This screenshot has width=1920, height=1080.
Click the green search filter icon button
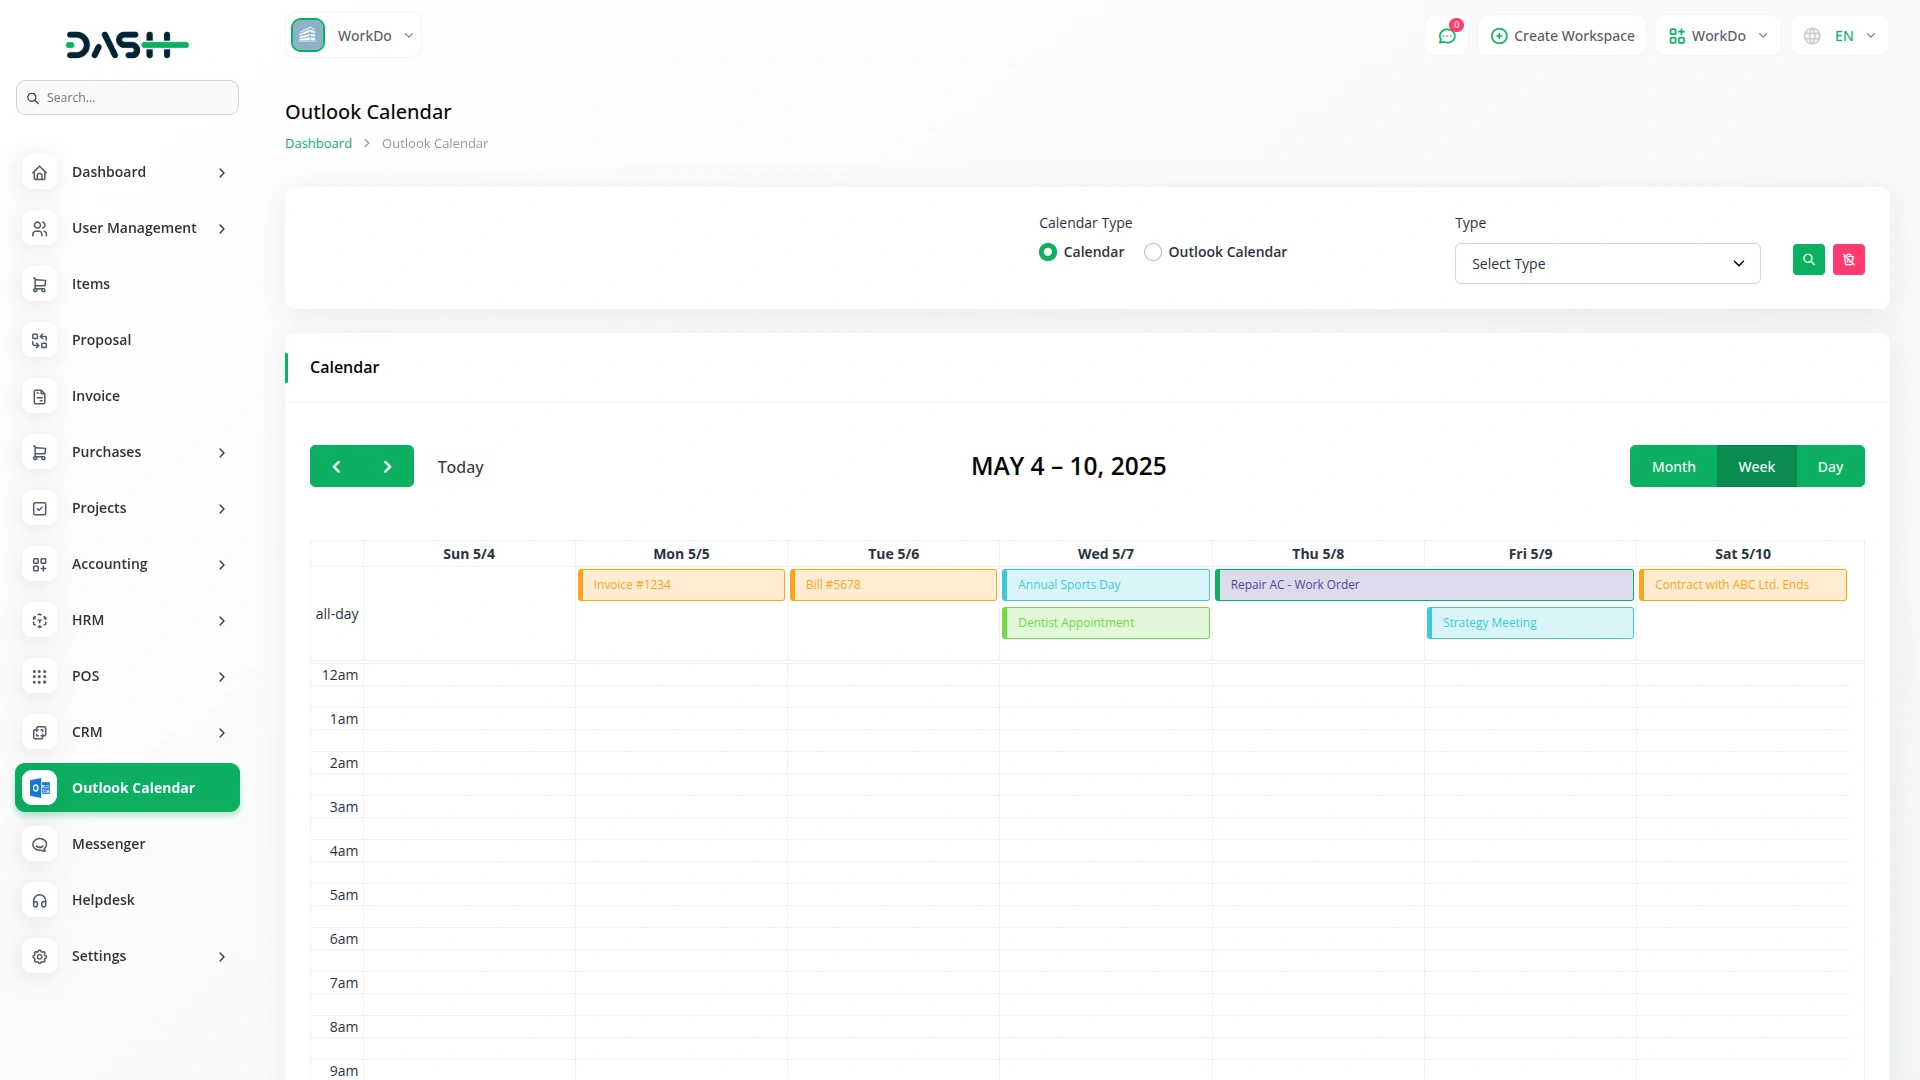click(1808, 260)
